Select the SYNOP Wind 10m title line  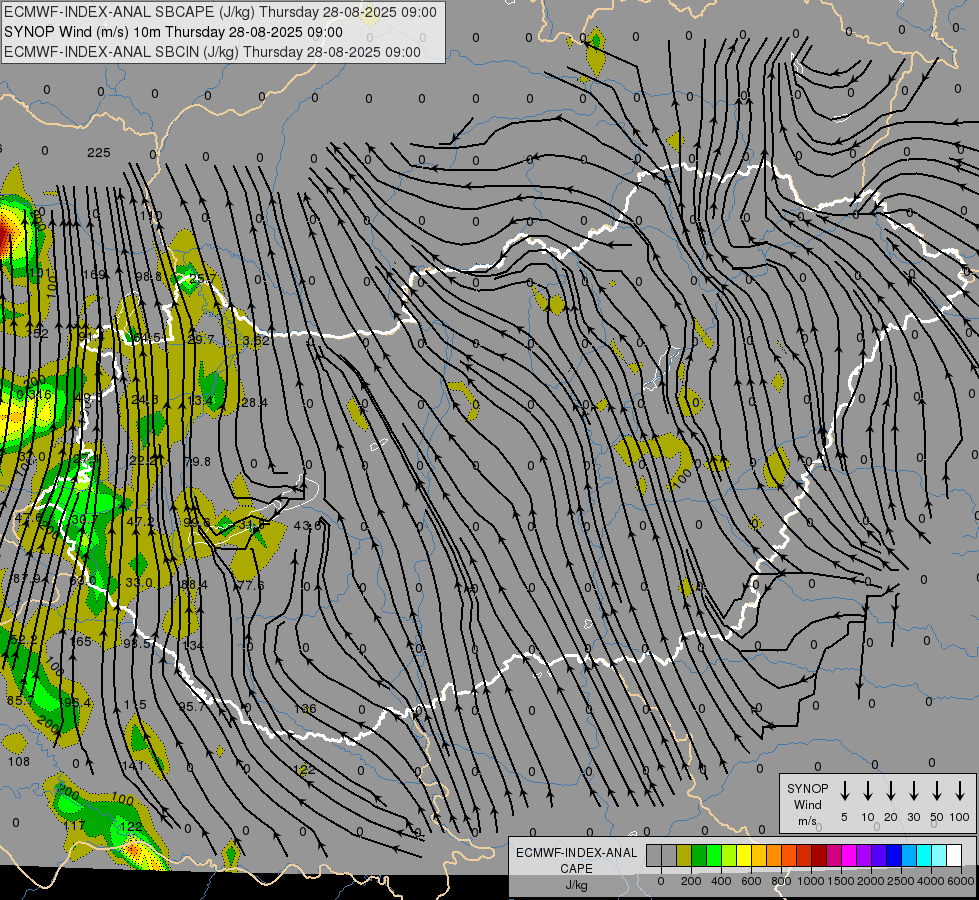tap(173, 32)
